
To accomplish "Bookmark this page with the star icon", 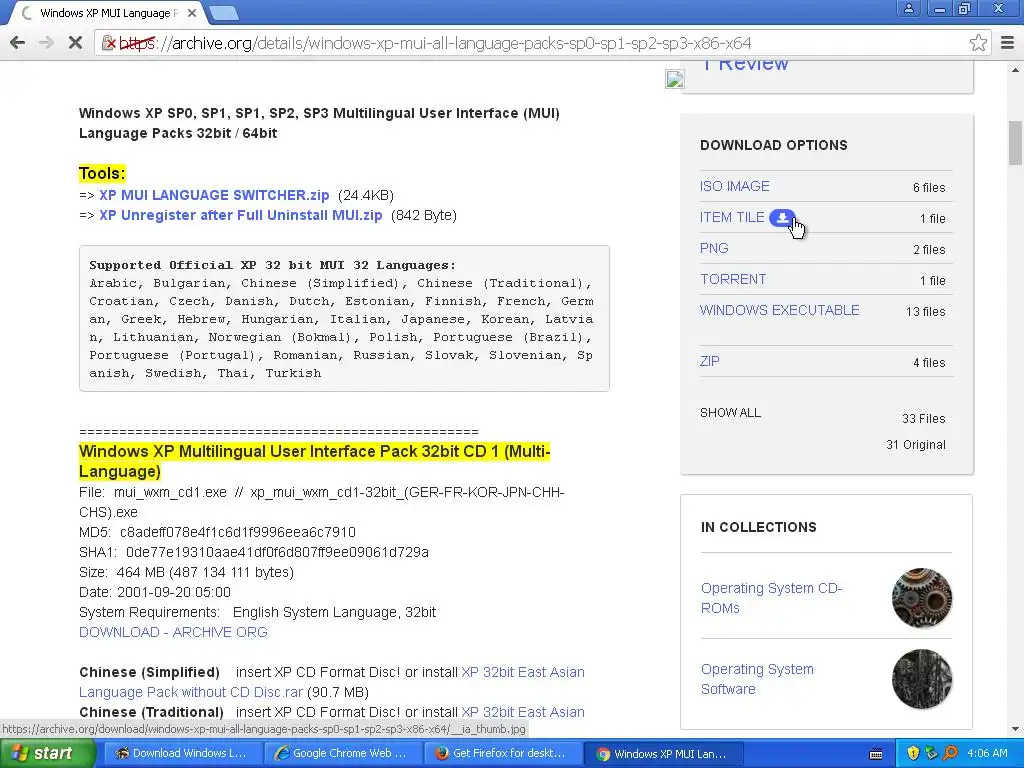I will [x=978, y=43].
